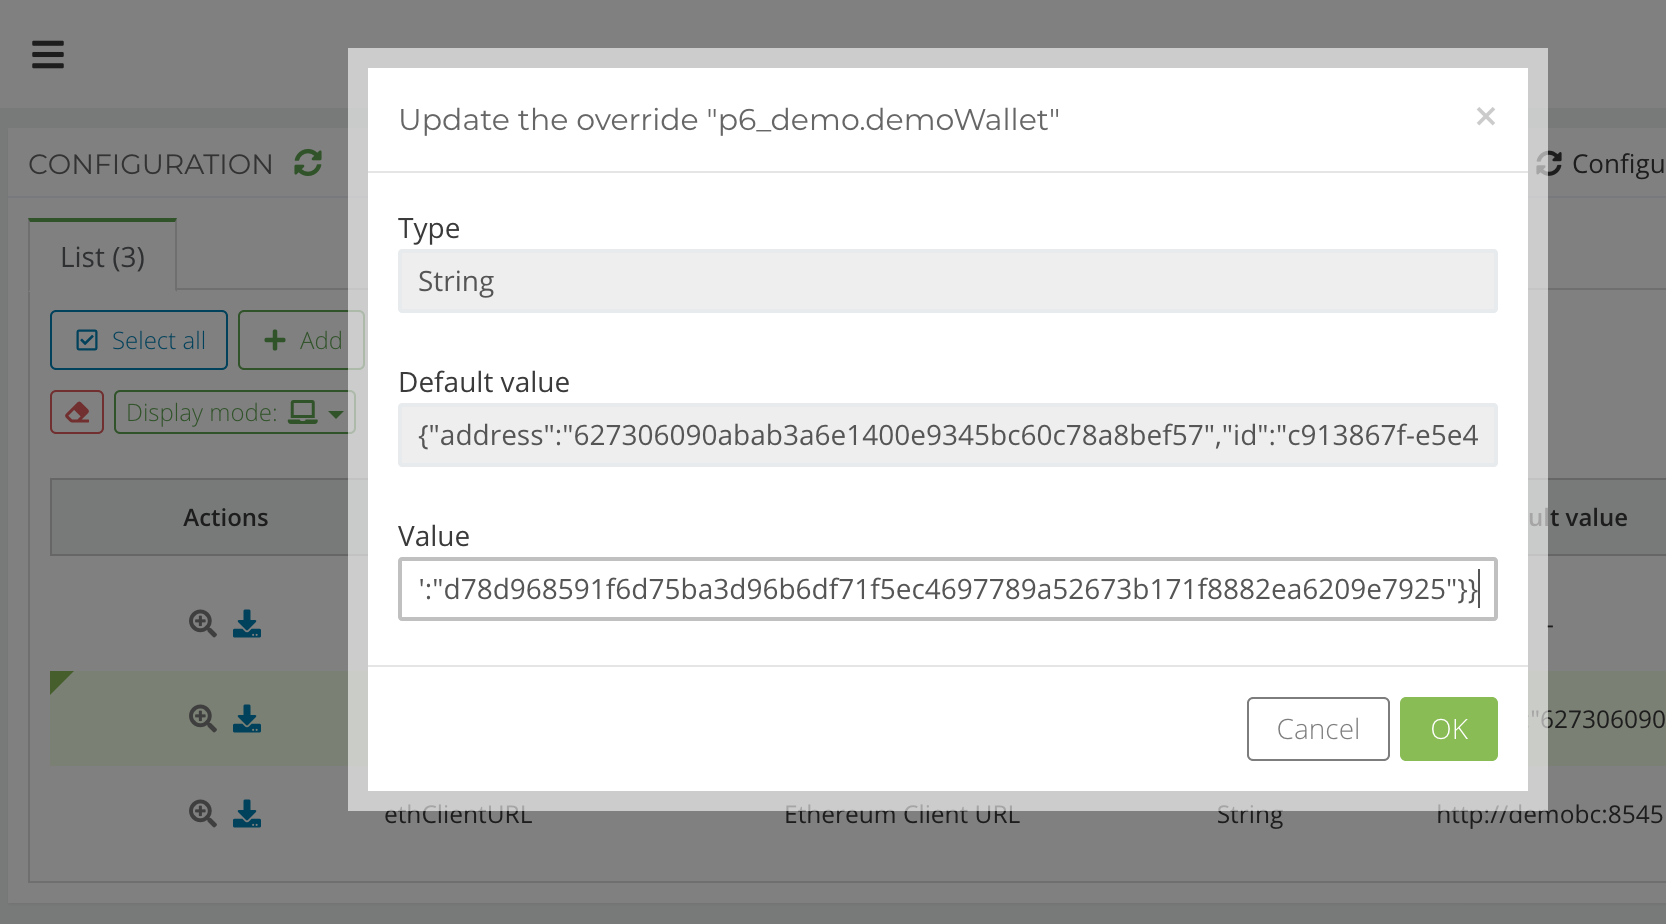Screen dimensions: 1666x924
Task: Click inside the Value input field
Action: (947, 589)
